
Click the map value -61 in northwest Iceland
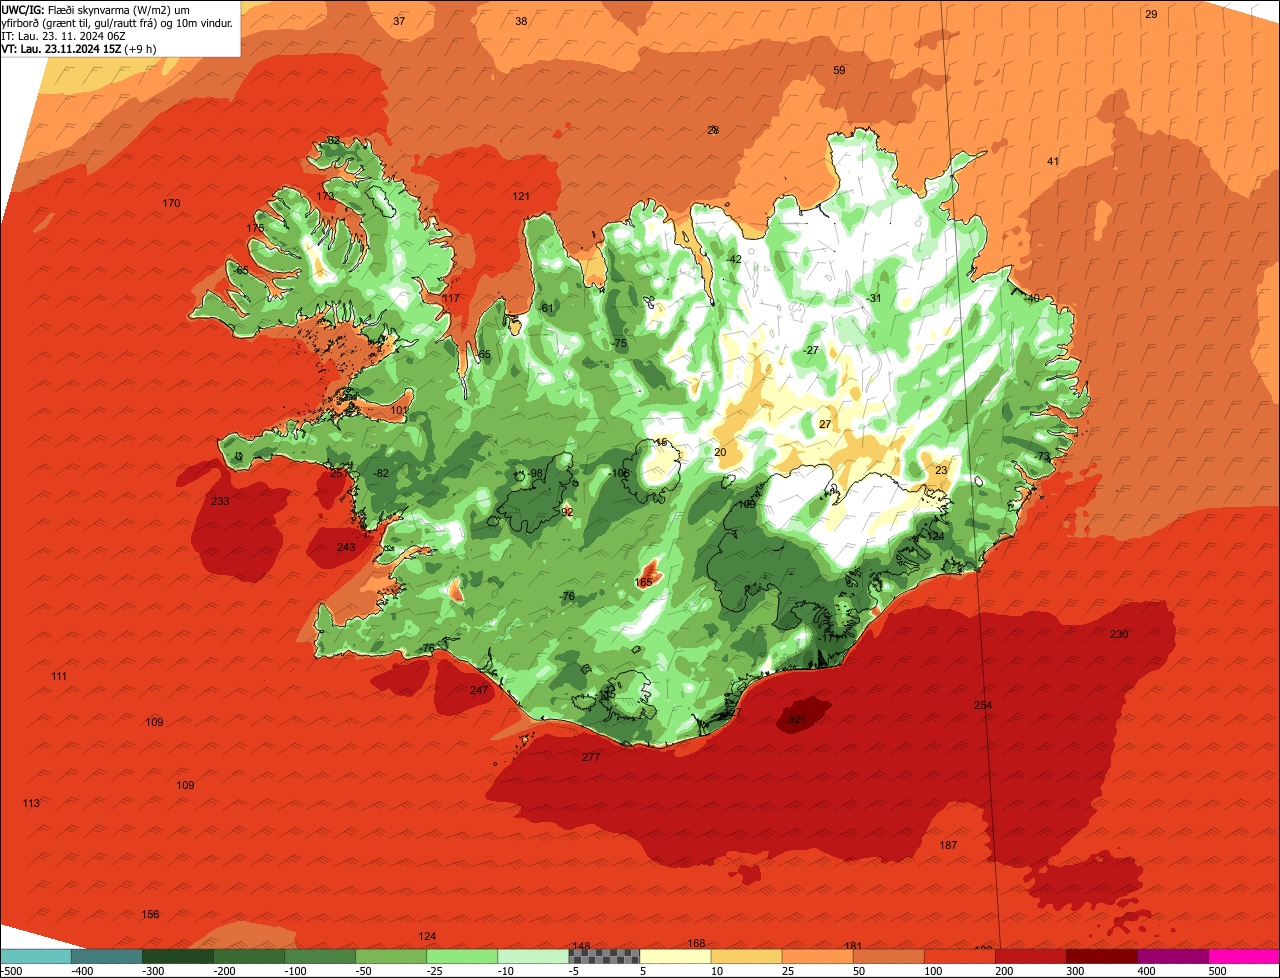[x=545, y=308]
